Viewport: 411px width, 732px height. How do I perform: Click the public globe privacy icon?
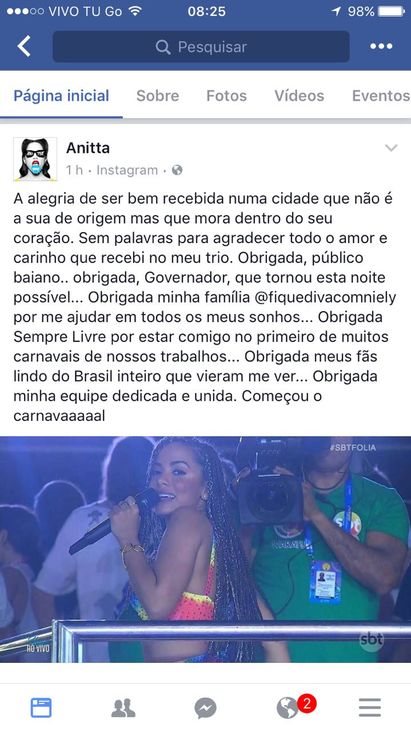177,170
